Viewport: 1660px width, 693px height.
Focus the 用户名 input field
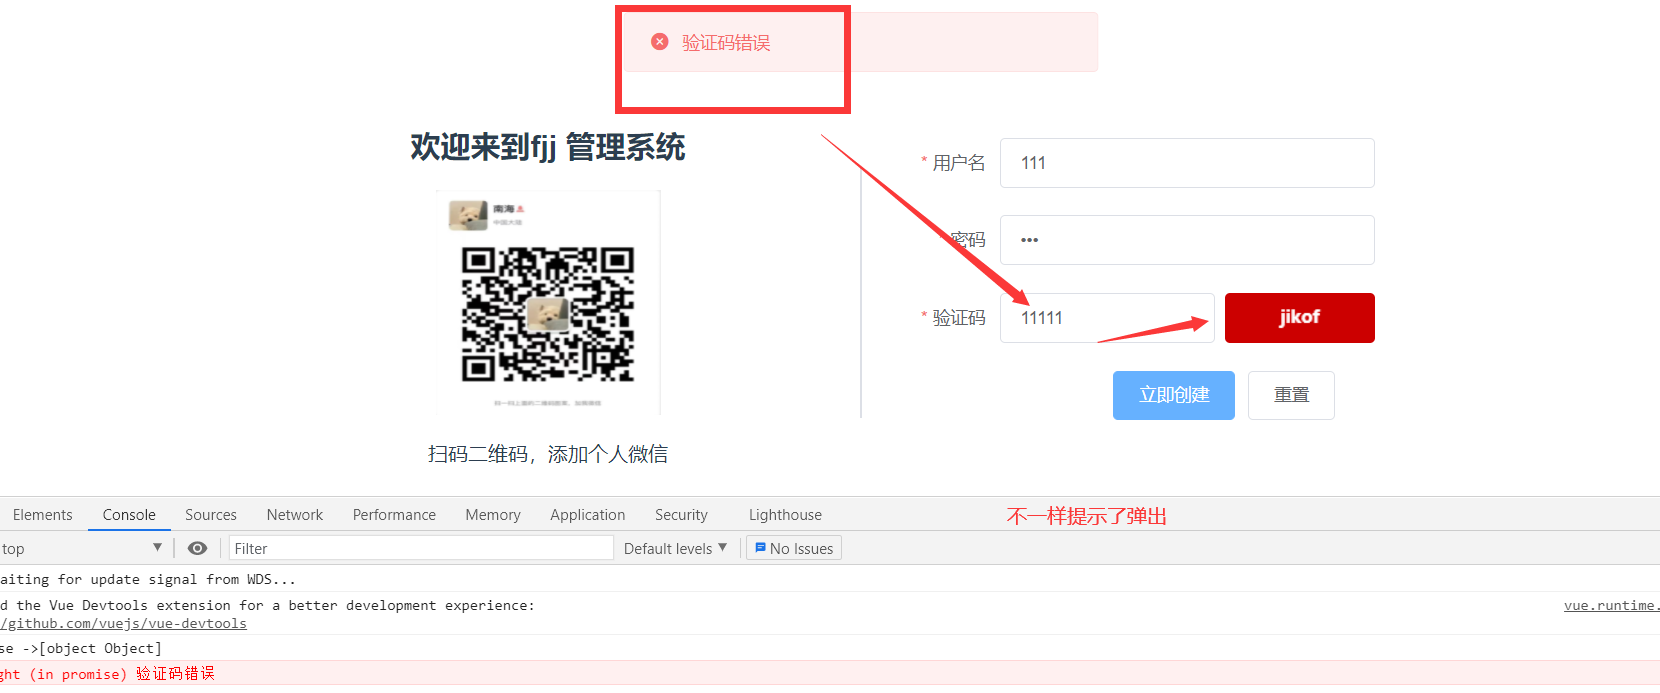(x=1187, y=163)
